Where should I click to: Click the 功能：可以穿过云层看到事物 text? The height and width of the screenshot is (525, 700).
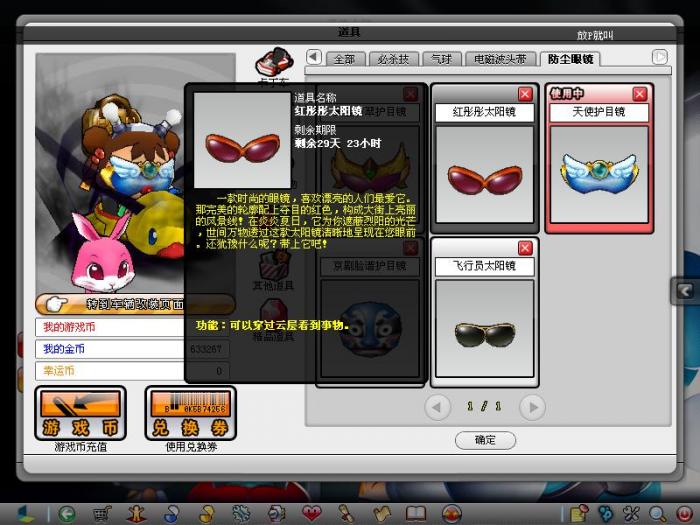tap(272, 325)
